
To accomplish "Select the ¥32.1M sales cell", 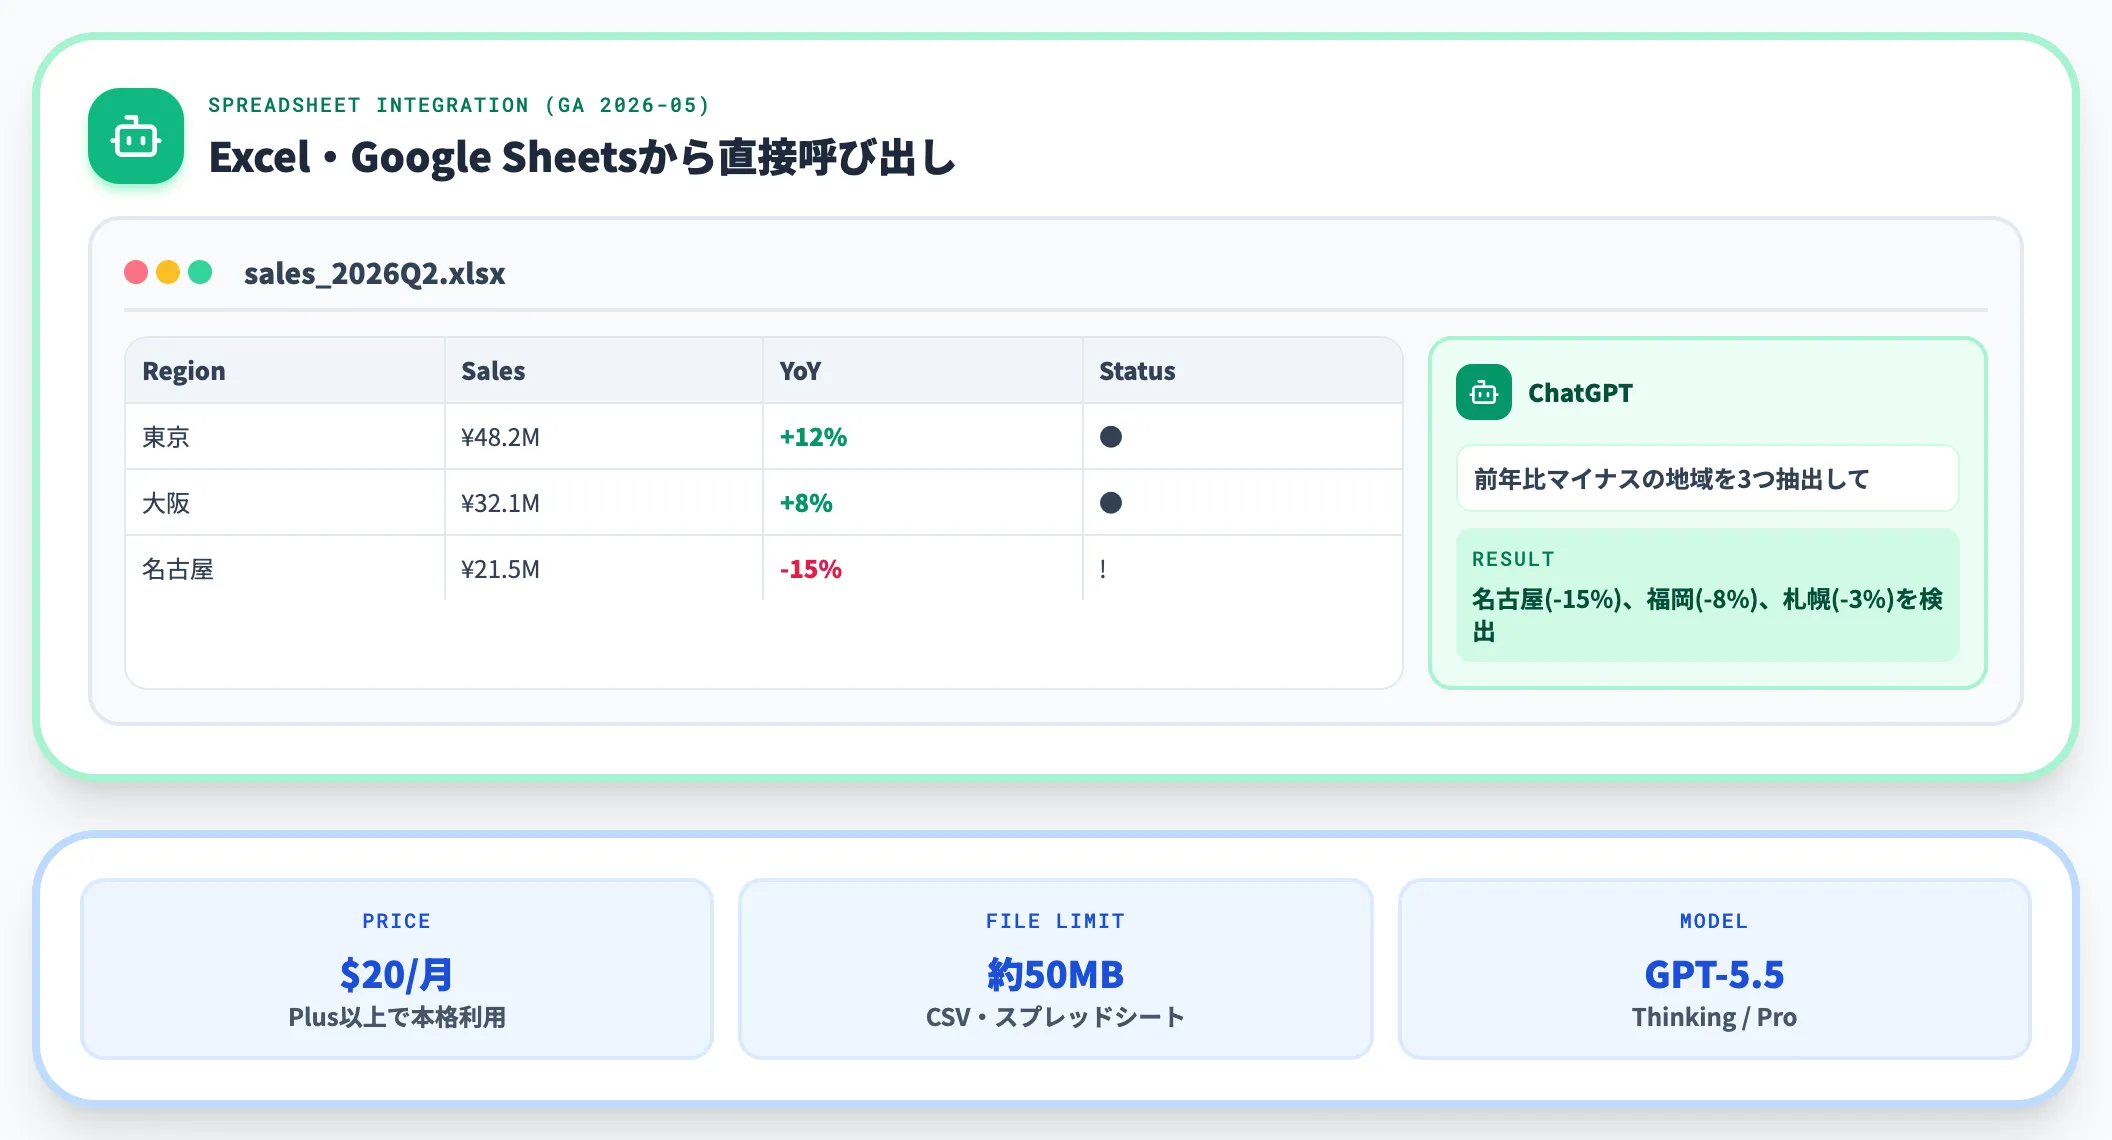I will (604, 503).
